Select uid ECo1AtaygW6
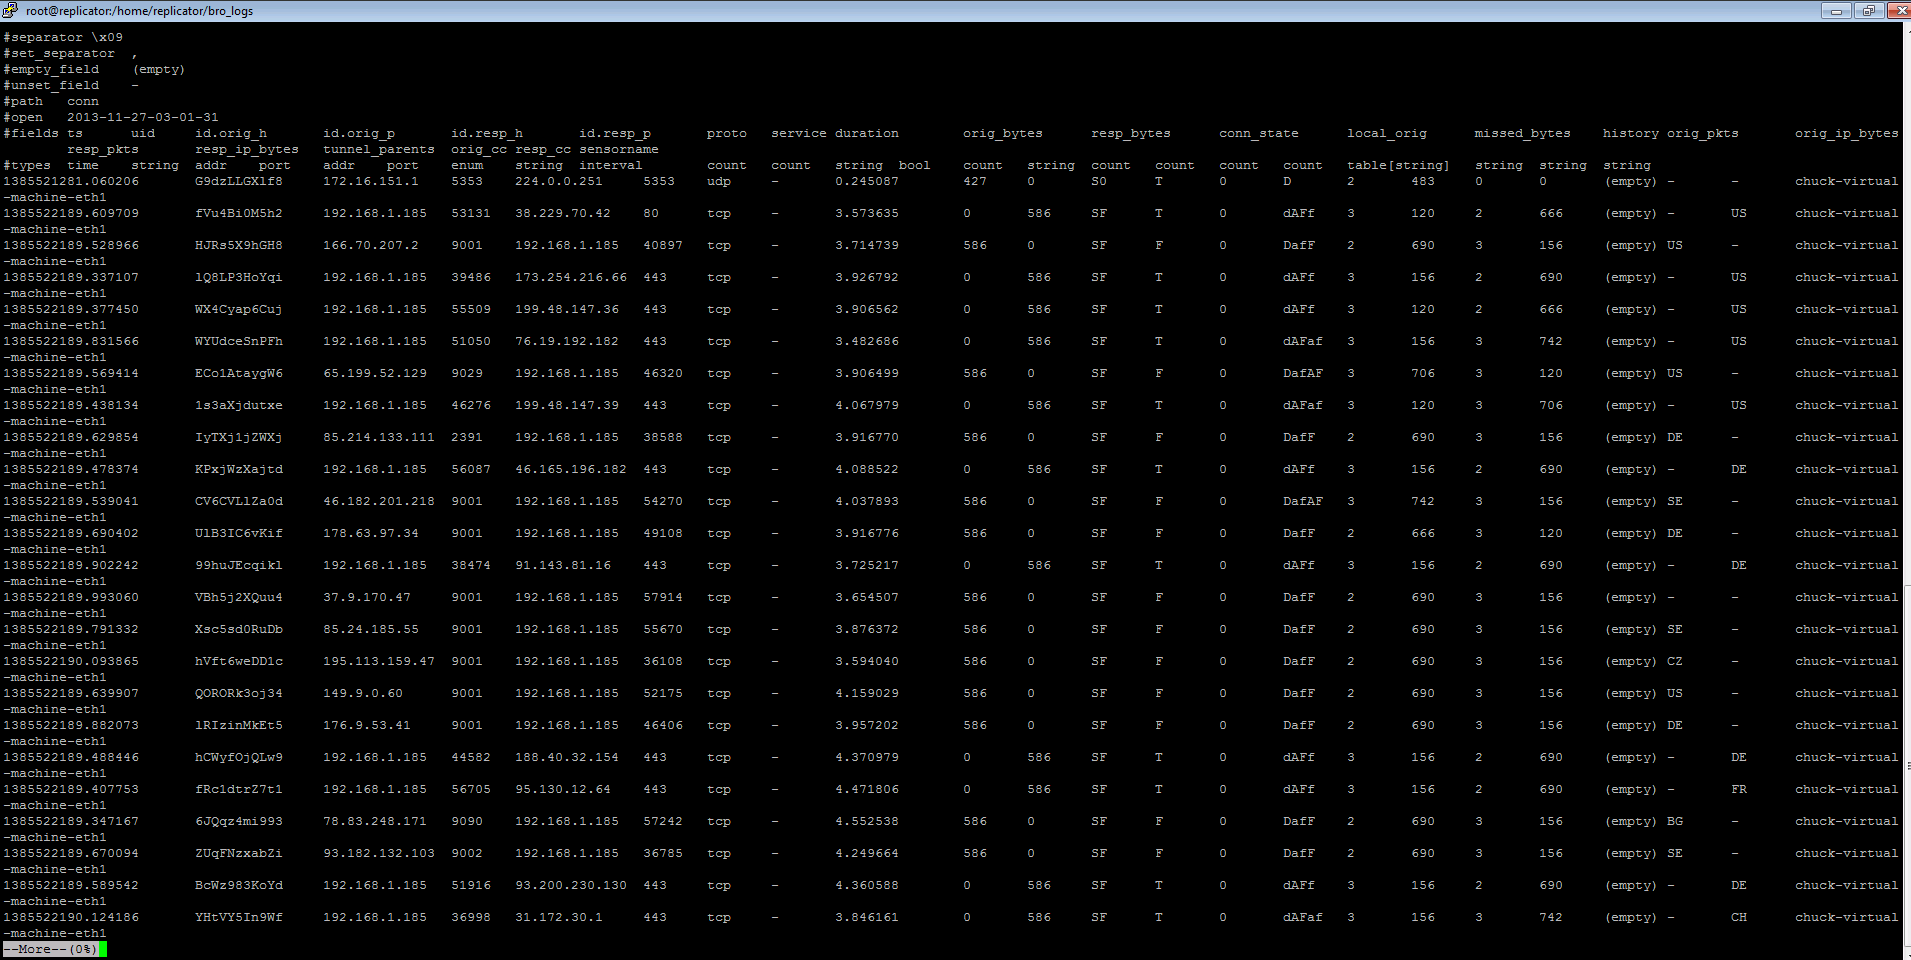Screen dimensions: 1911x960 click(x=239, y=374)
